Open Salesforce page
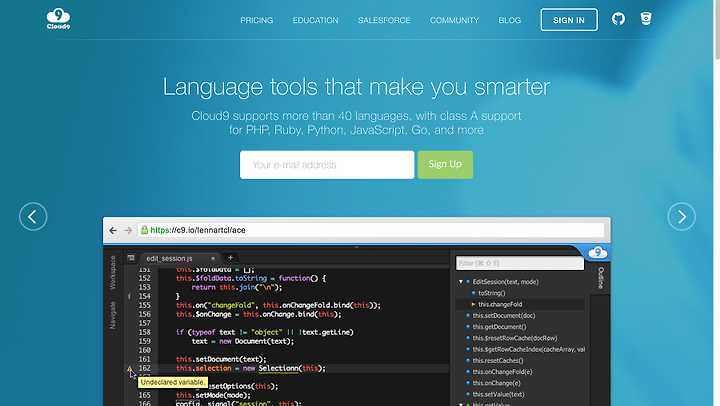This screenshot has width=720, height=406. (x=384, y=20)
